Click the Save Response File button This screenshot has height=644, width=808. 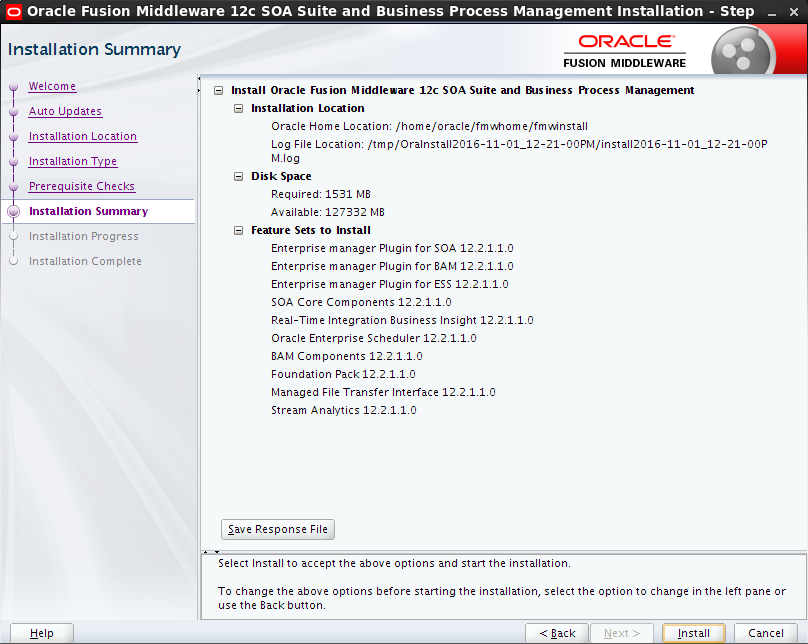click(277, 529)
